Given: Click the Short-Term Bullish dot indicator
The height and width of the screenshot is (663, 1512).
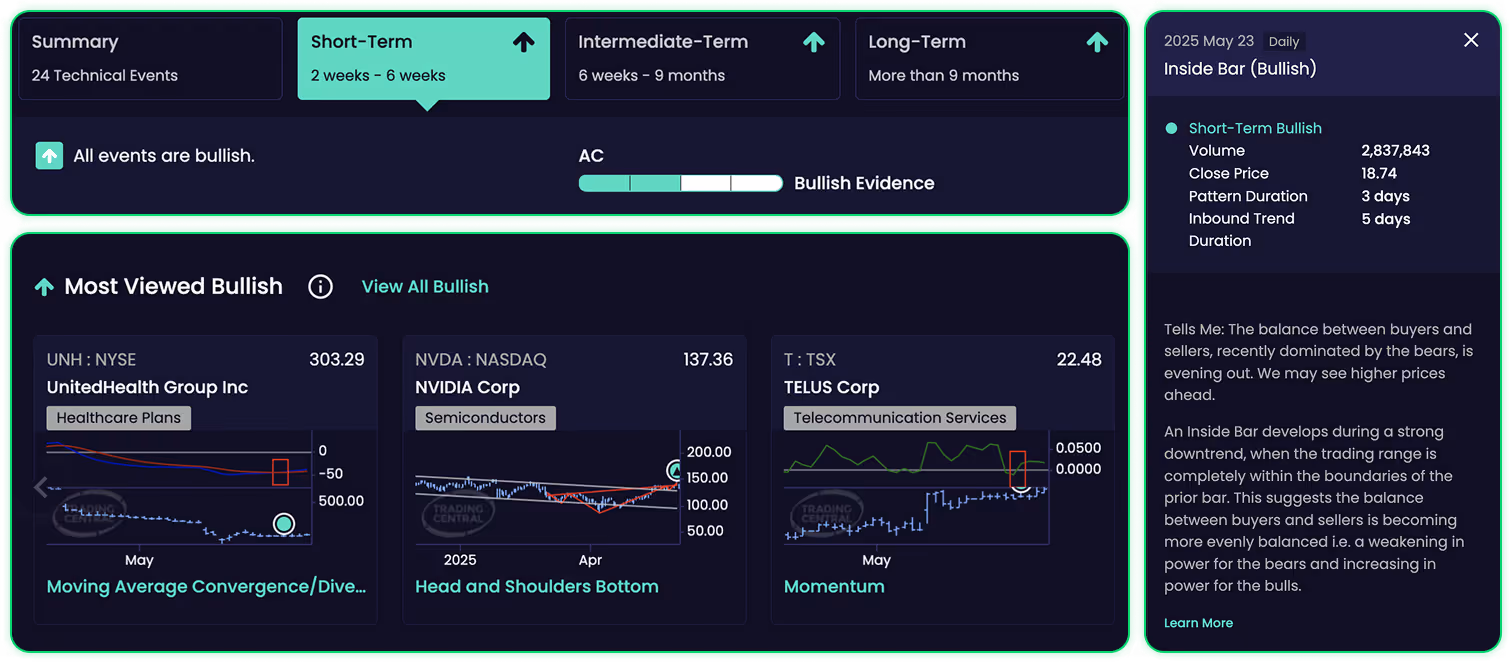Looking at the screenshot, I should 1171,128.
